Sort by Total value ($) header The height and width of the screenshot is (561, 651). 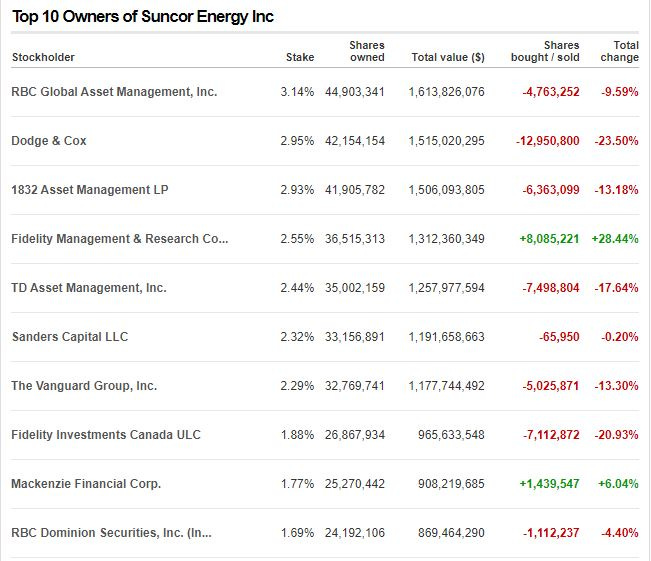pos(448,57)
